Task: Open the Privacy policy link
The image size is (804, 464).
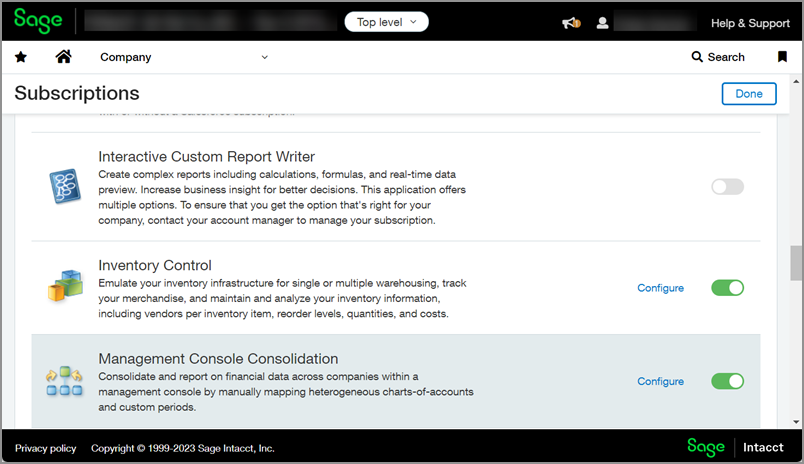Action: (46, 448)
